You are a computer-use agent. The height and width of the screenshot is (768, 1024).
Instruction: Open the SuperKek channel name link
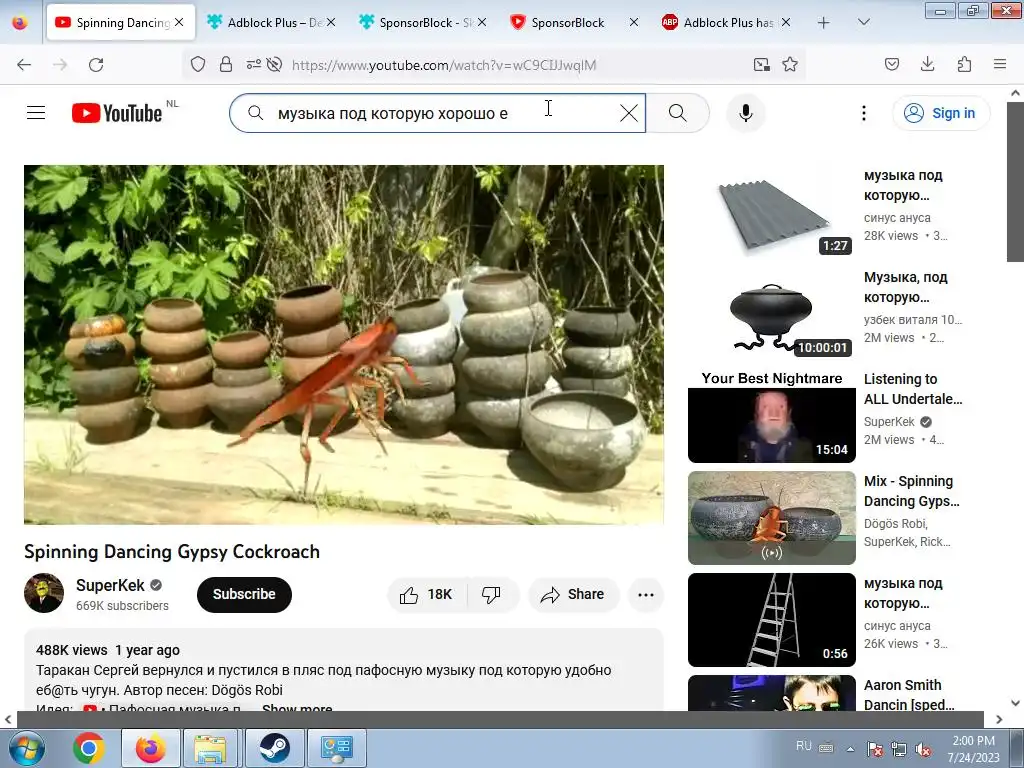point(110,585)
